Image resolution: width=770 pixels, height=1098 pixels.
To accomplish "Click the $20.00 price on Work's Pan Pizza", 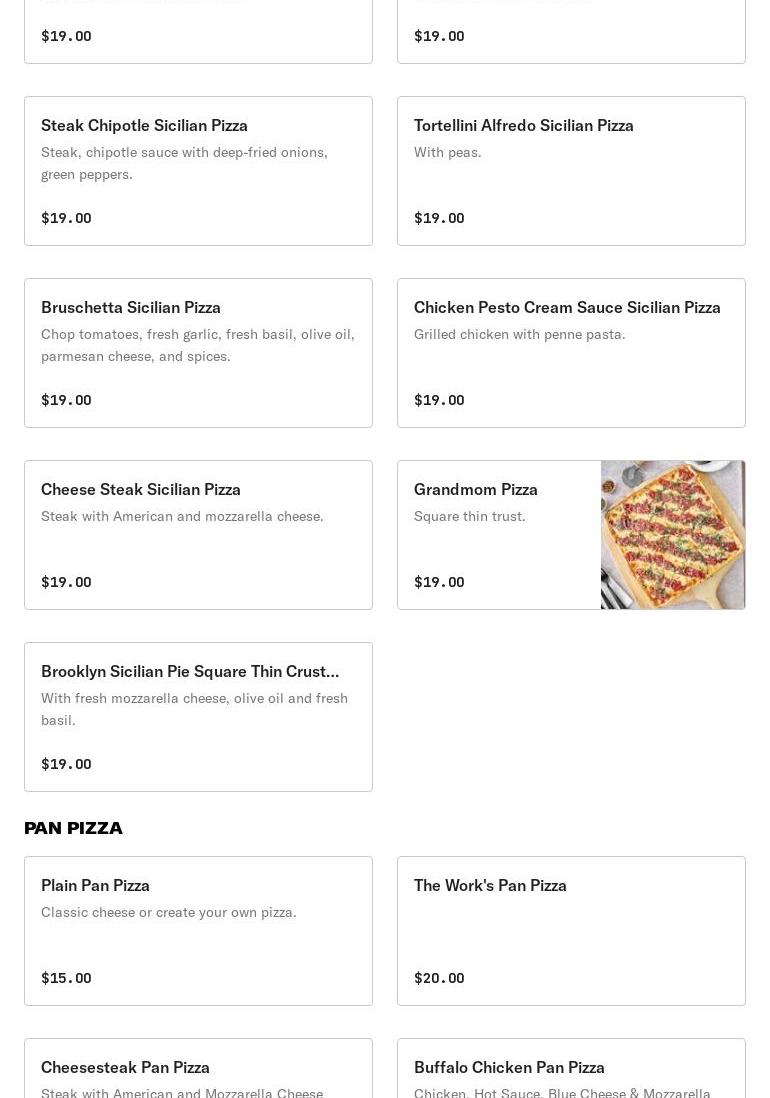I will [439, 978].
